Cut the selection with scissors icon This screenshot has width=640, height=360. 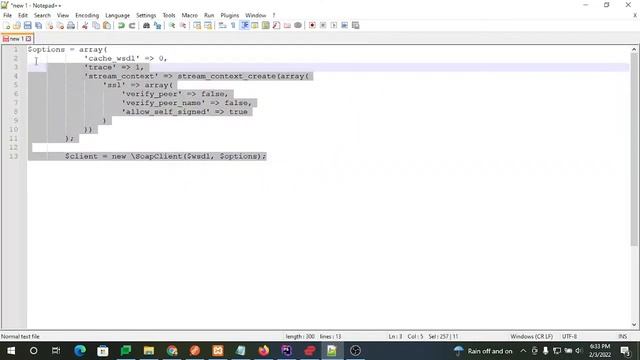point(85,25)
